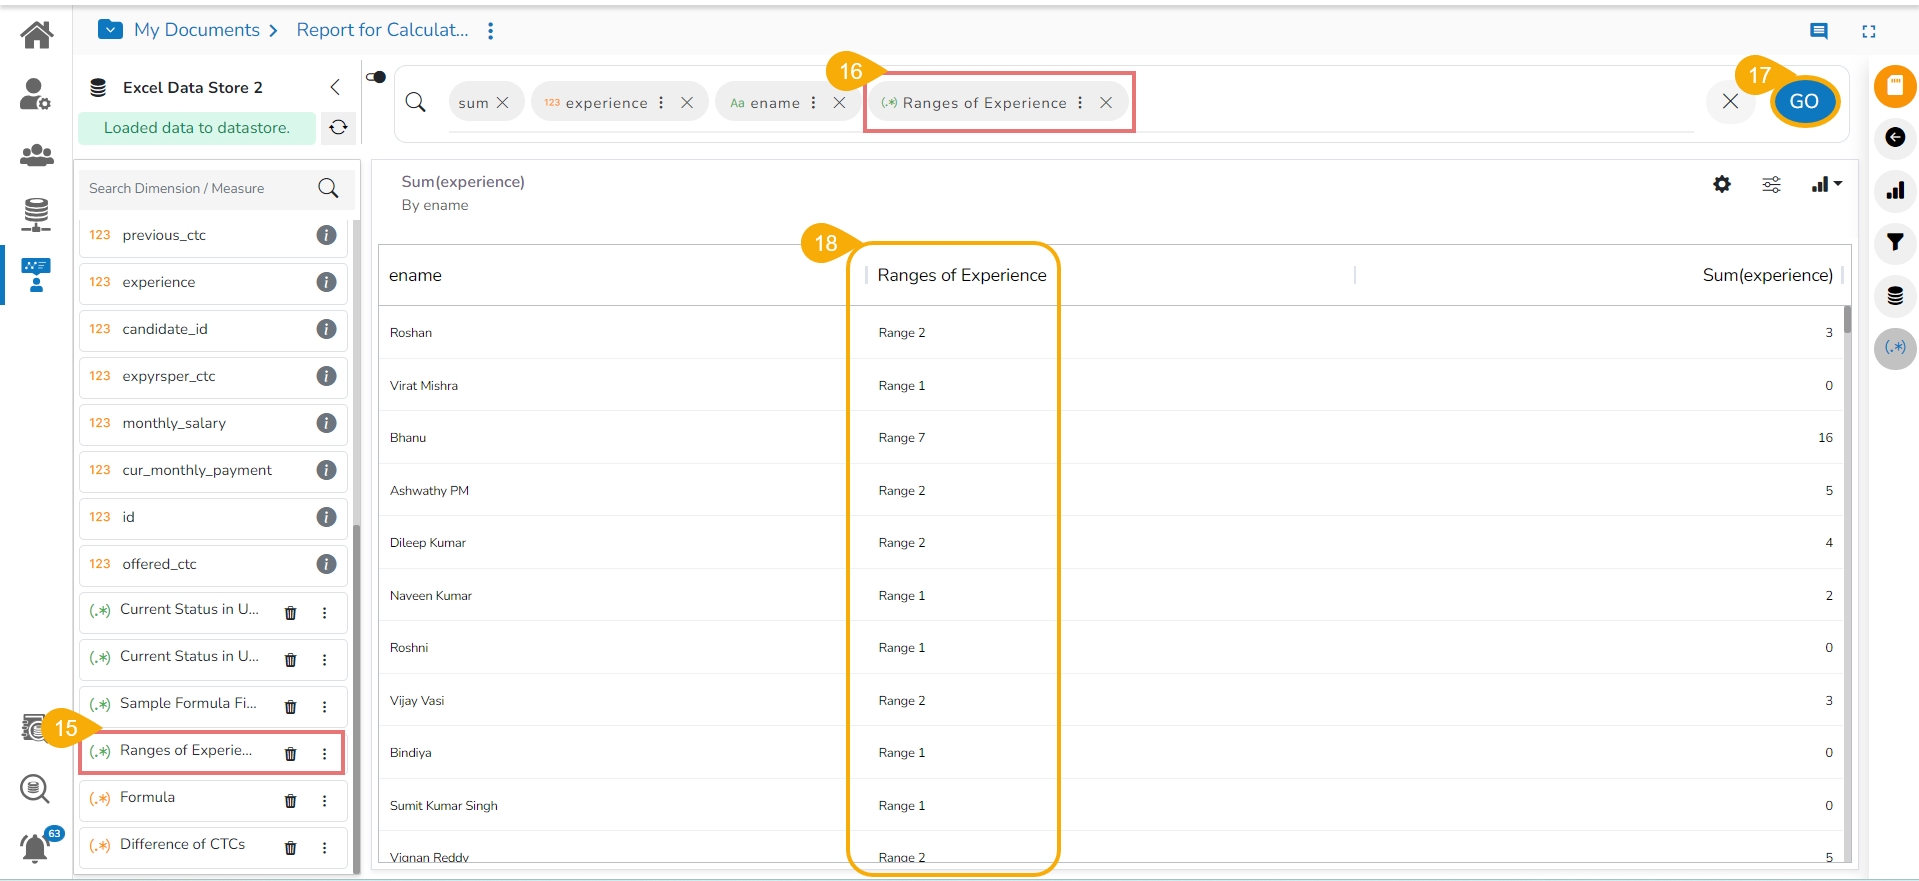Open the chart properties sliders icon
Image resolution: width=1919 pixels, height=881 pixels.
[x=1771, y=184]
